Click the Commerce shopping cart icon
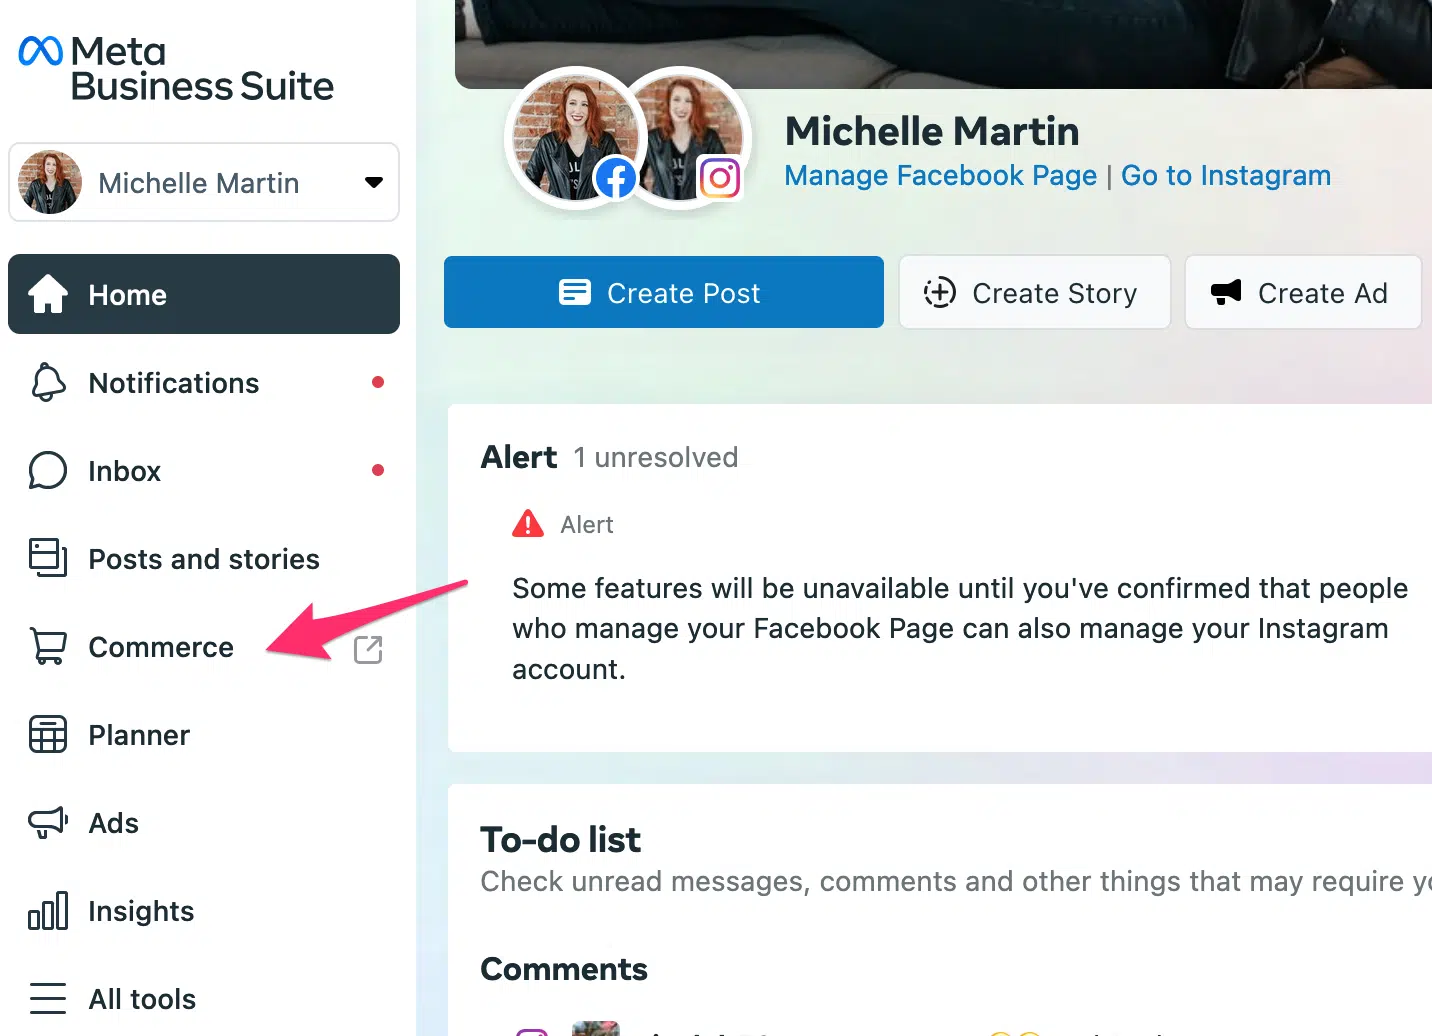Image resolution: width=1432 pixels, height=1036 pixels. coord(48,646)
